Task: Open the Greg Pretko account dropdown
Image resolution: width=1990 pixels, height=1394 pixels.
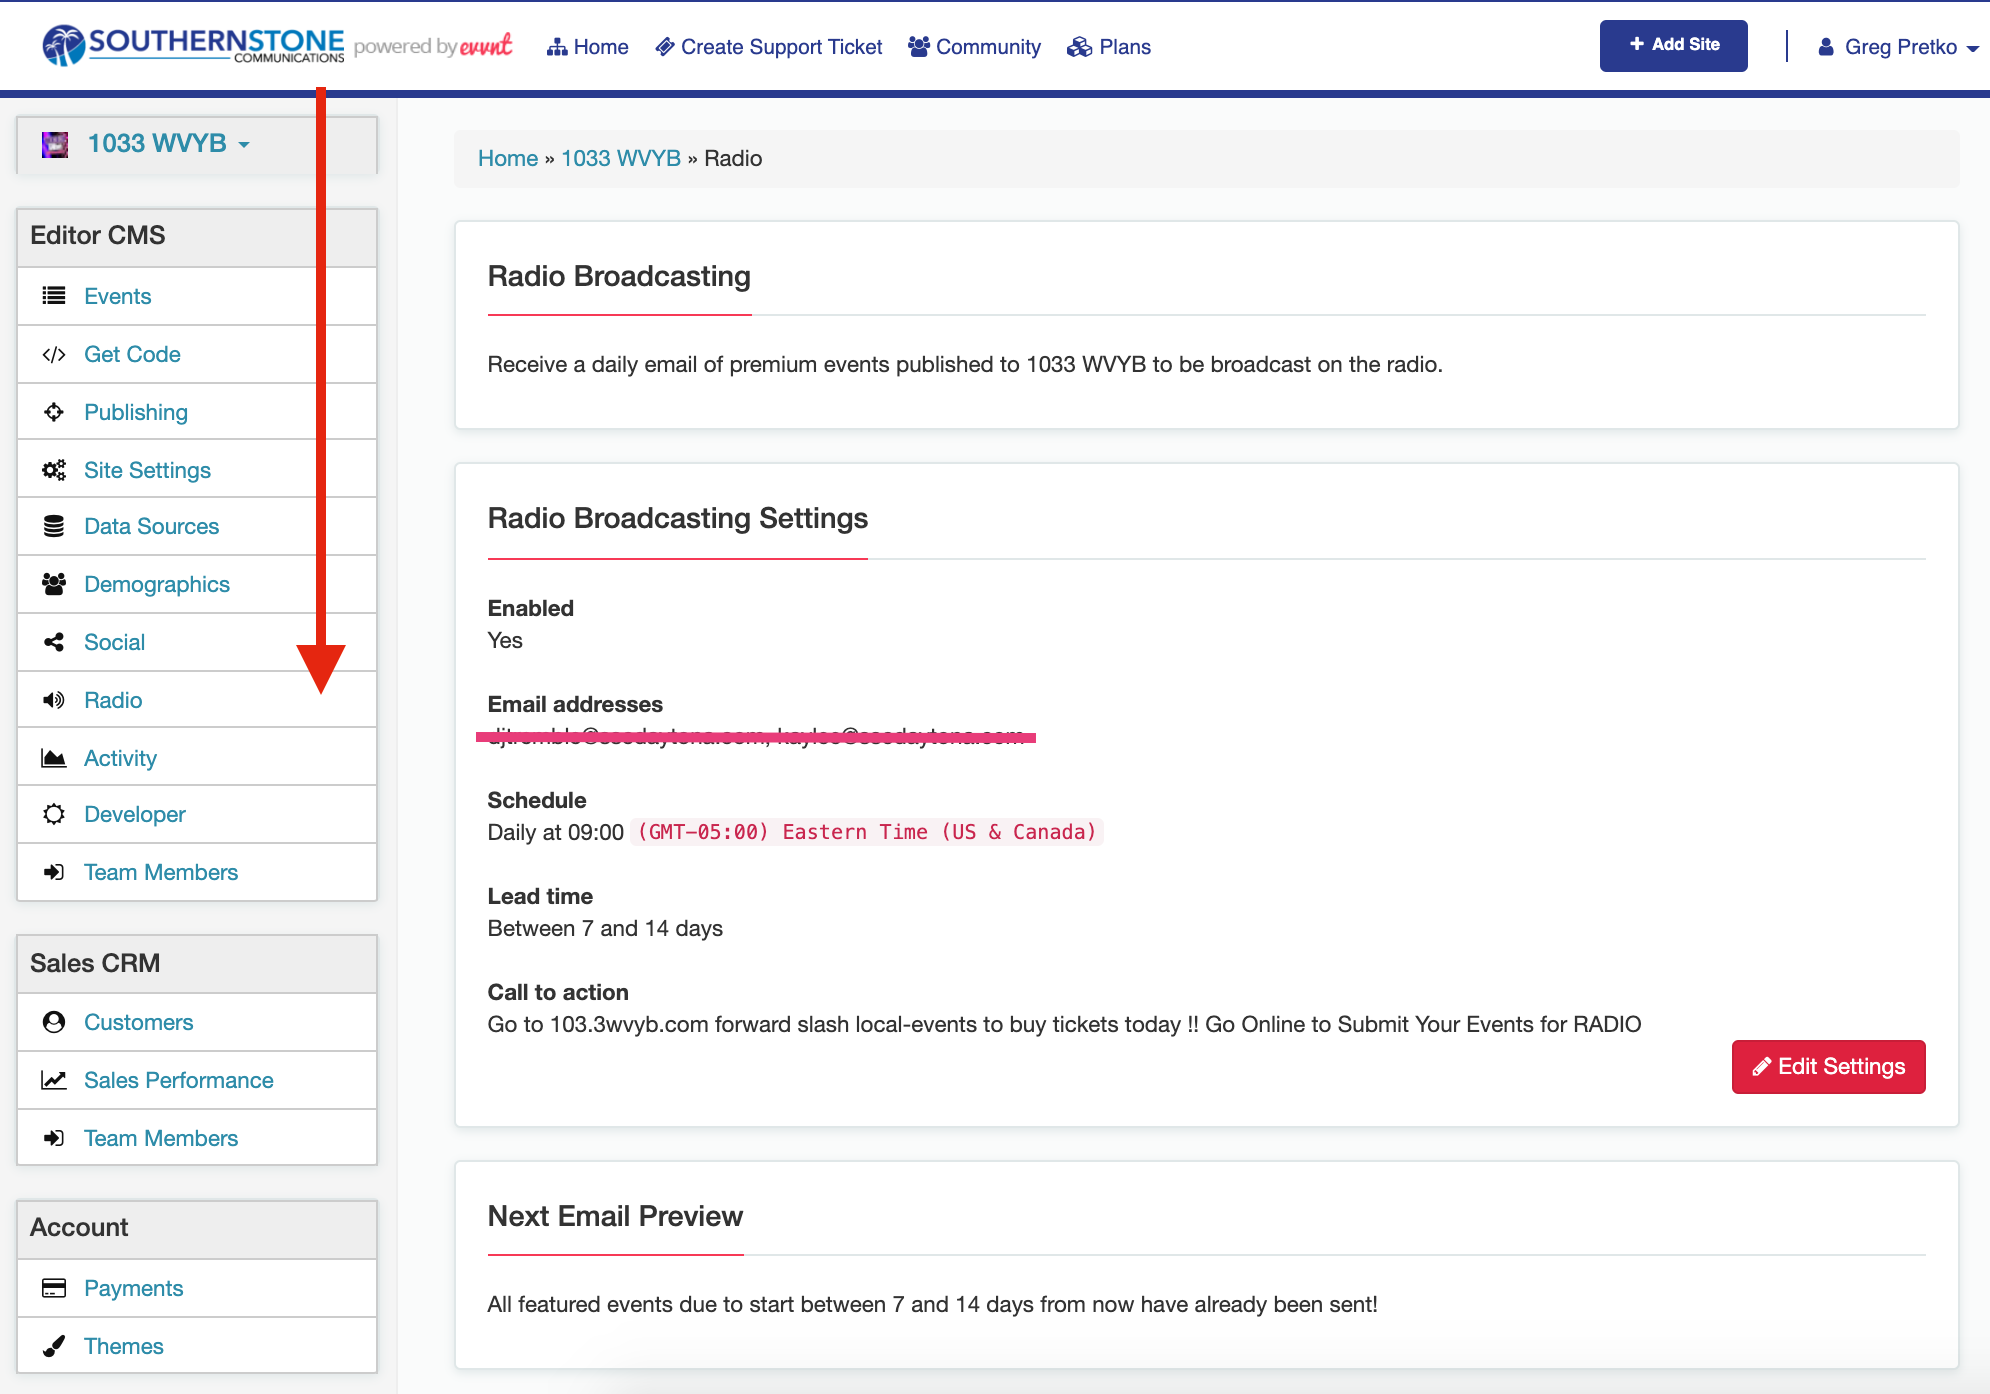Action: [x=1898, y=47]
